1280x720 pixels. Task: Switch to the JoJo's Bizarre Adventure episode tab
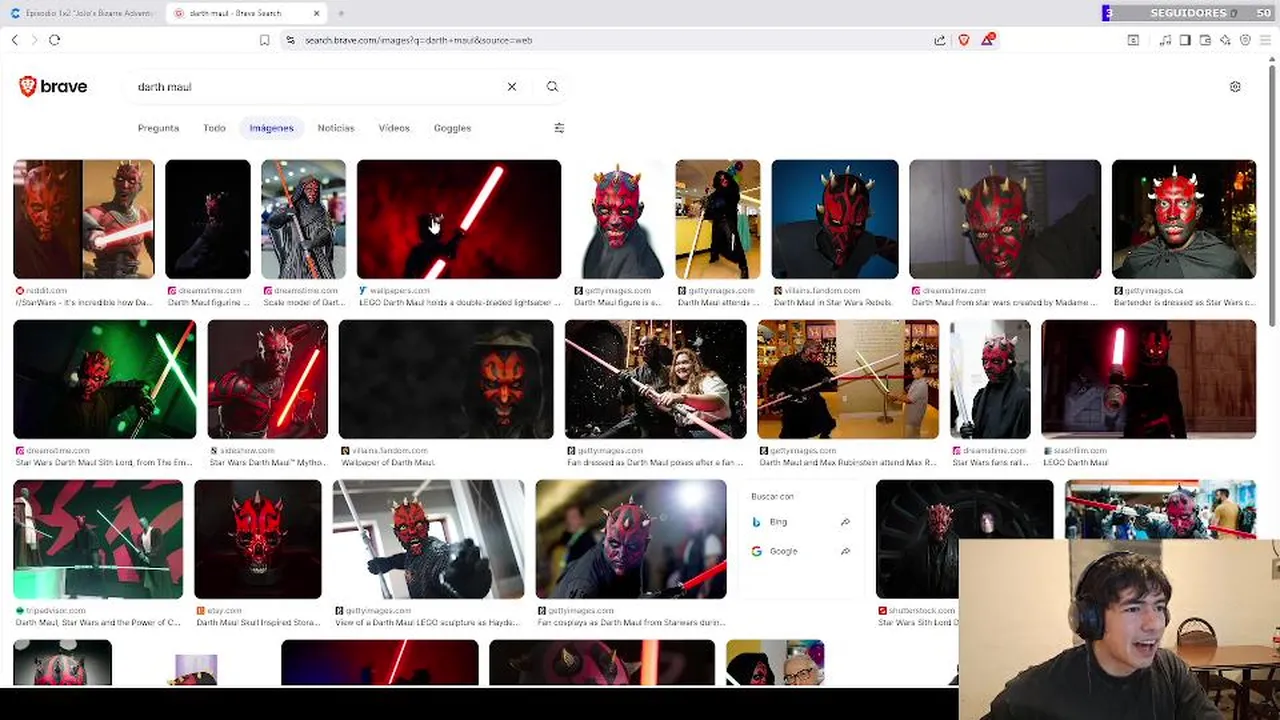click(x=82, y=13)
